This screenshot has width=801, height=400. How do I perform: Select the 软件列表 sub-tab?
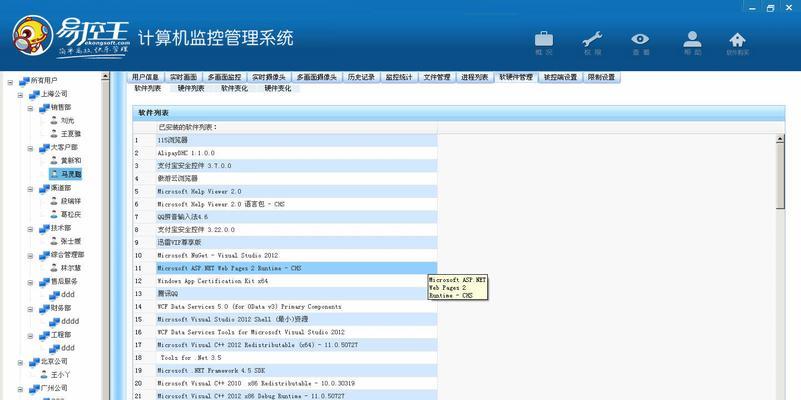point(148,88)
